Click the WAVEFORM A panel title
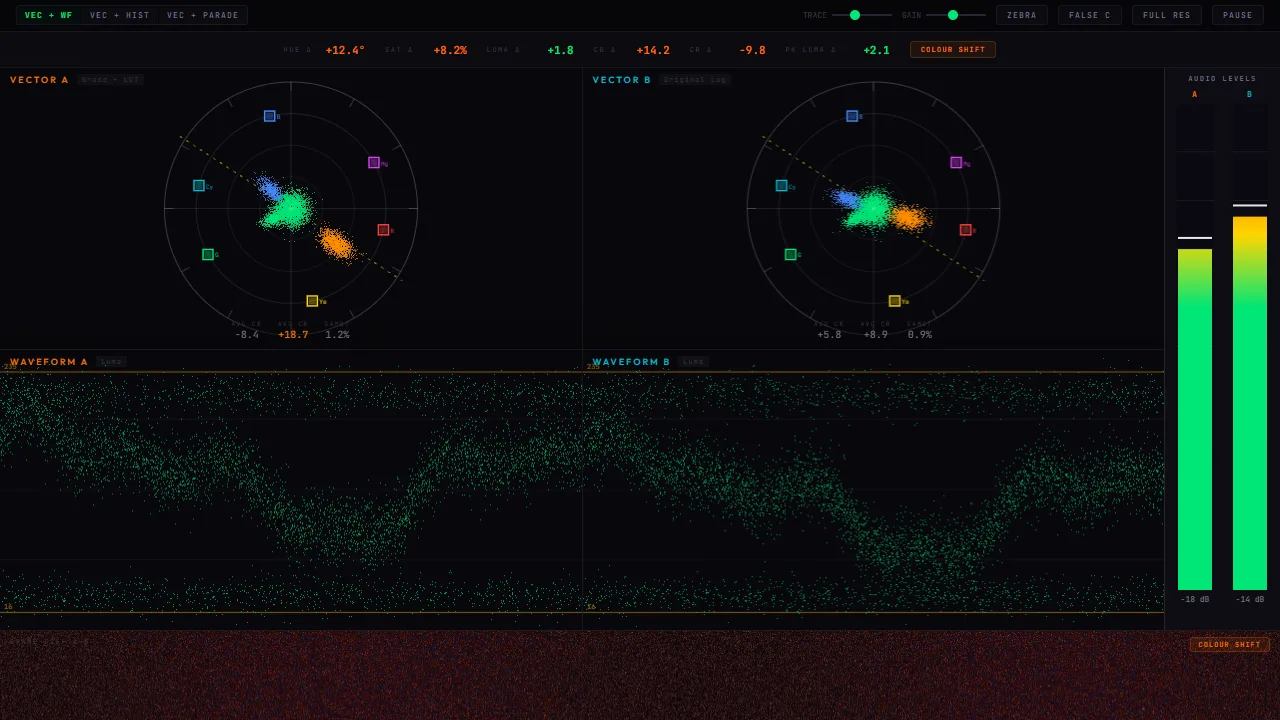Screen dimensions: 1280x720 tap(49, 362)
